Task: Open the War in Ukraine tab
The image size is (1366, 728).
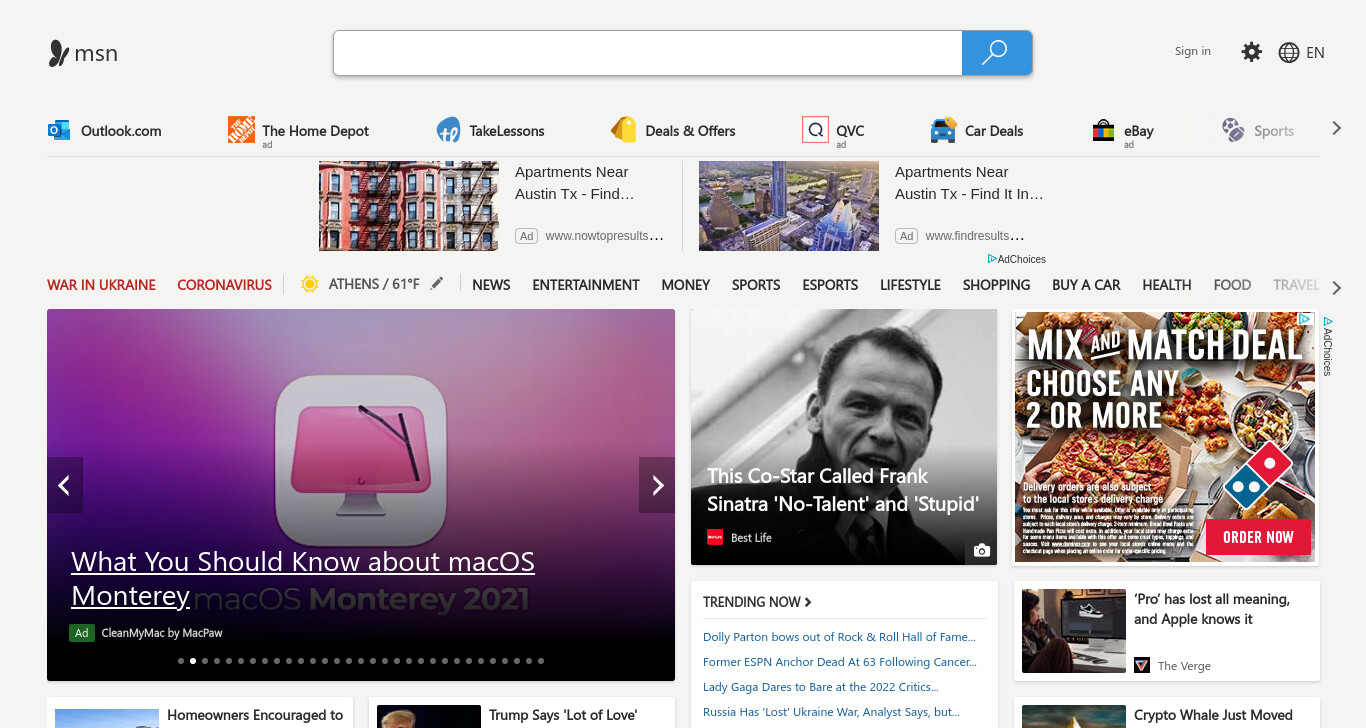Action: (101, 285)
